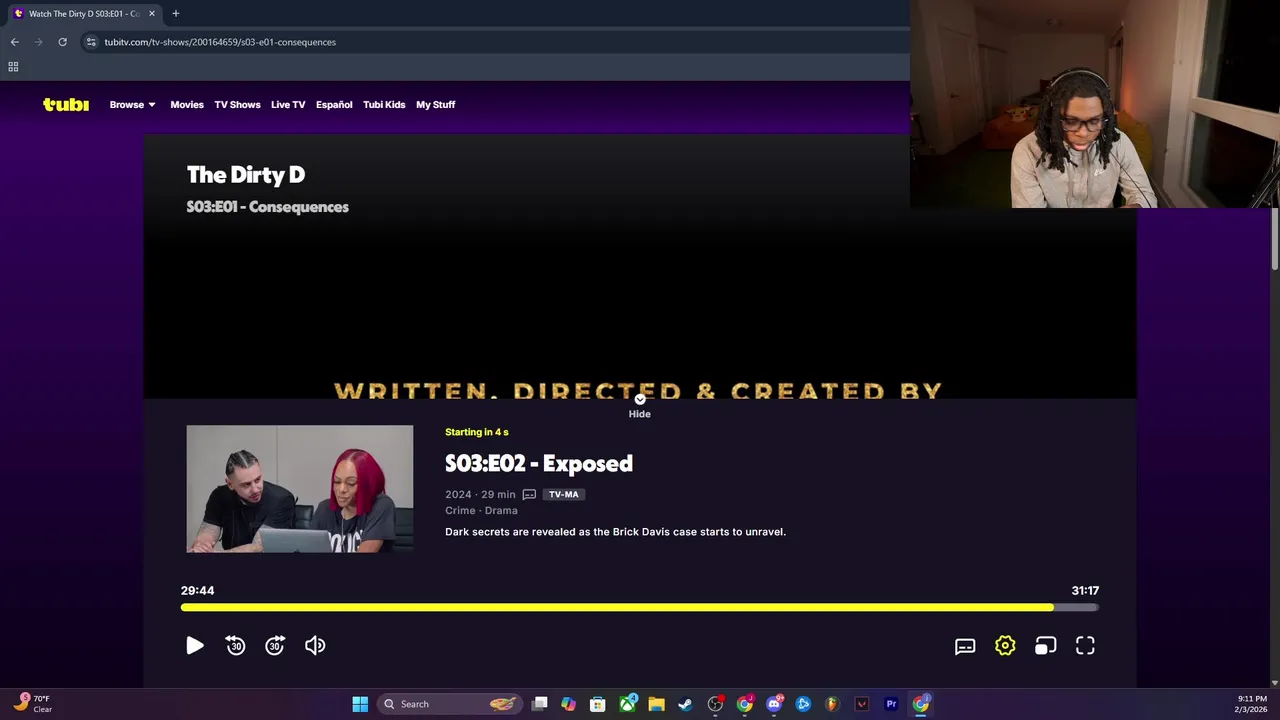Open Steam from taskbar

pos(685,704)
